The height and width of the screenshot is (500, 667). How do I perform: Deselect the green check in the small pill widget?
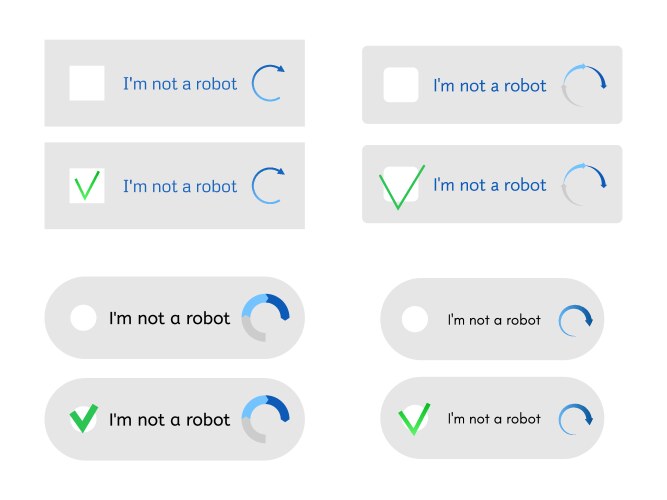coord(414,419)
